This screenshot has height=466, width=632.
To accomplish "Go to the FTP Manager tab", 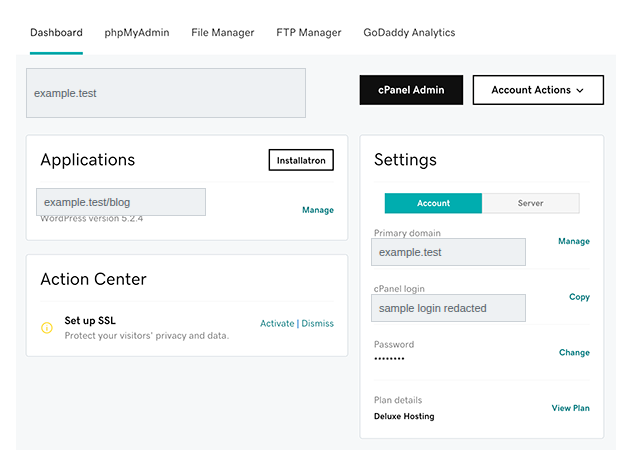I will [x=309, y=33].
